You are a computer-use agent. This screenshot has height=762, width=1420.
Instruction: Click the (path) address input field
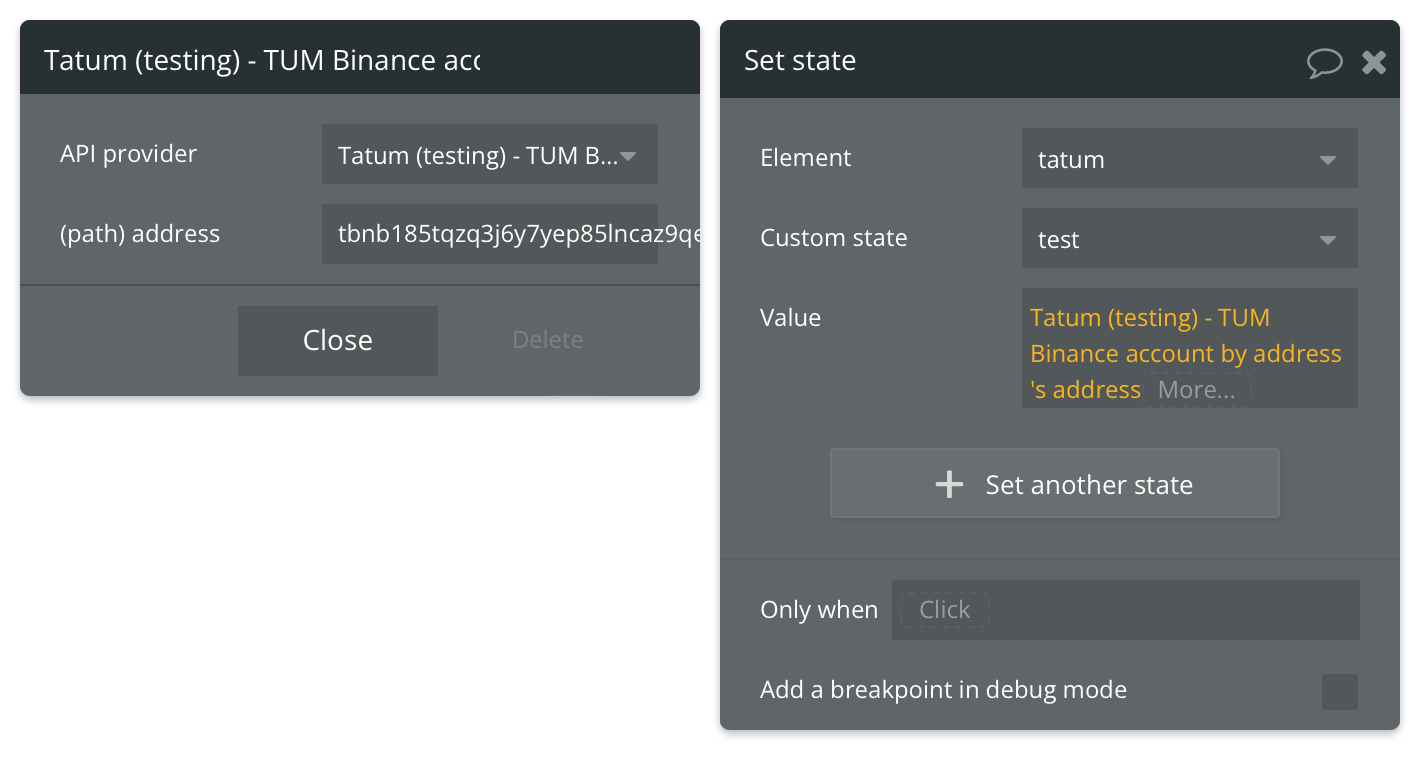pyautogui.click(x=489, y=234)
